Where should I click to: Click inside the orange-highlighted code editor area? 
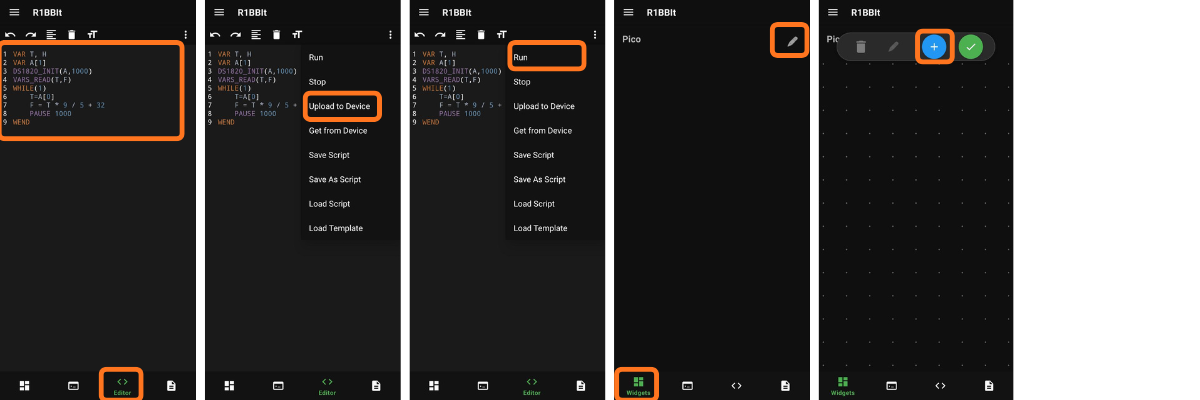tap(92, 90)
